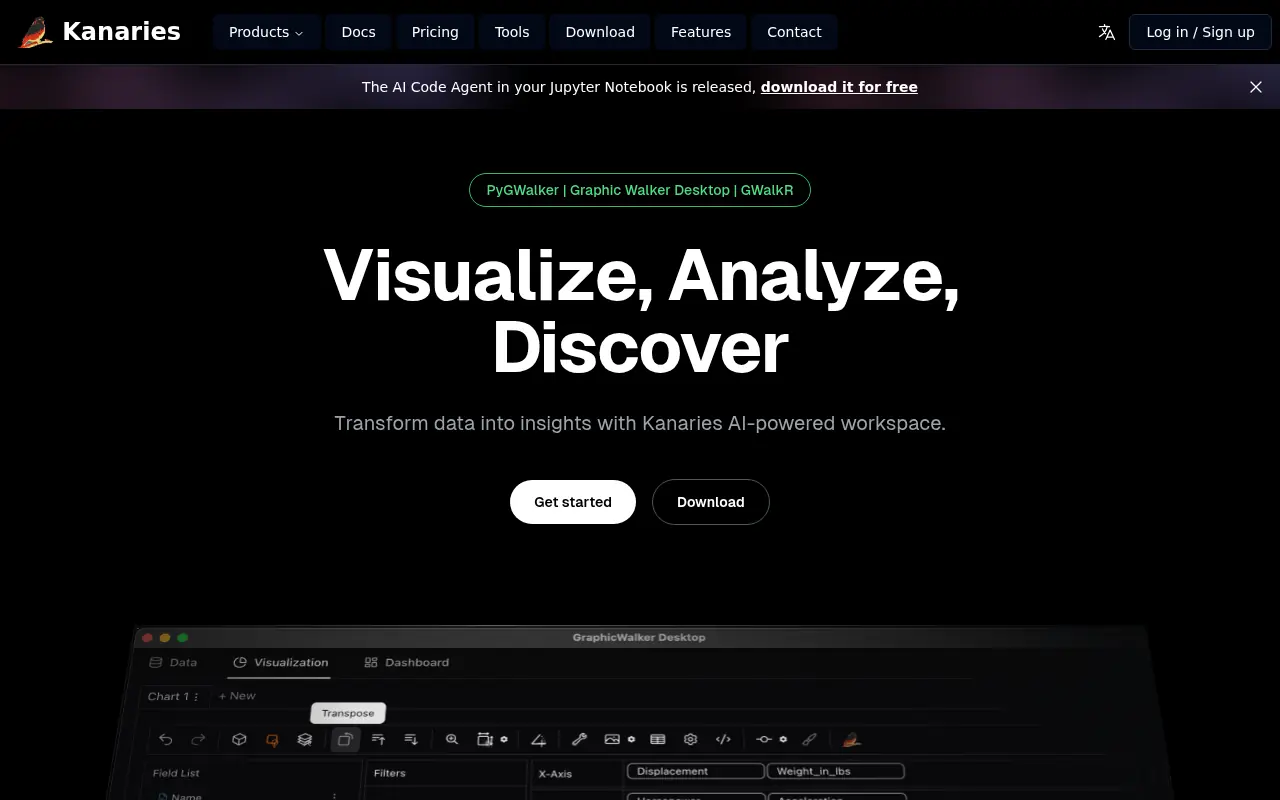Undo the last action in GraphicWalker
The height and width of the screenshot is (800, 1280).
click(166, 739)
